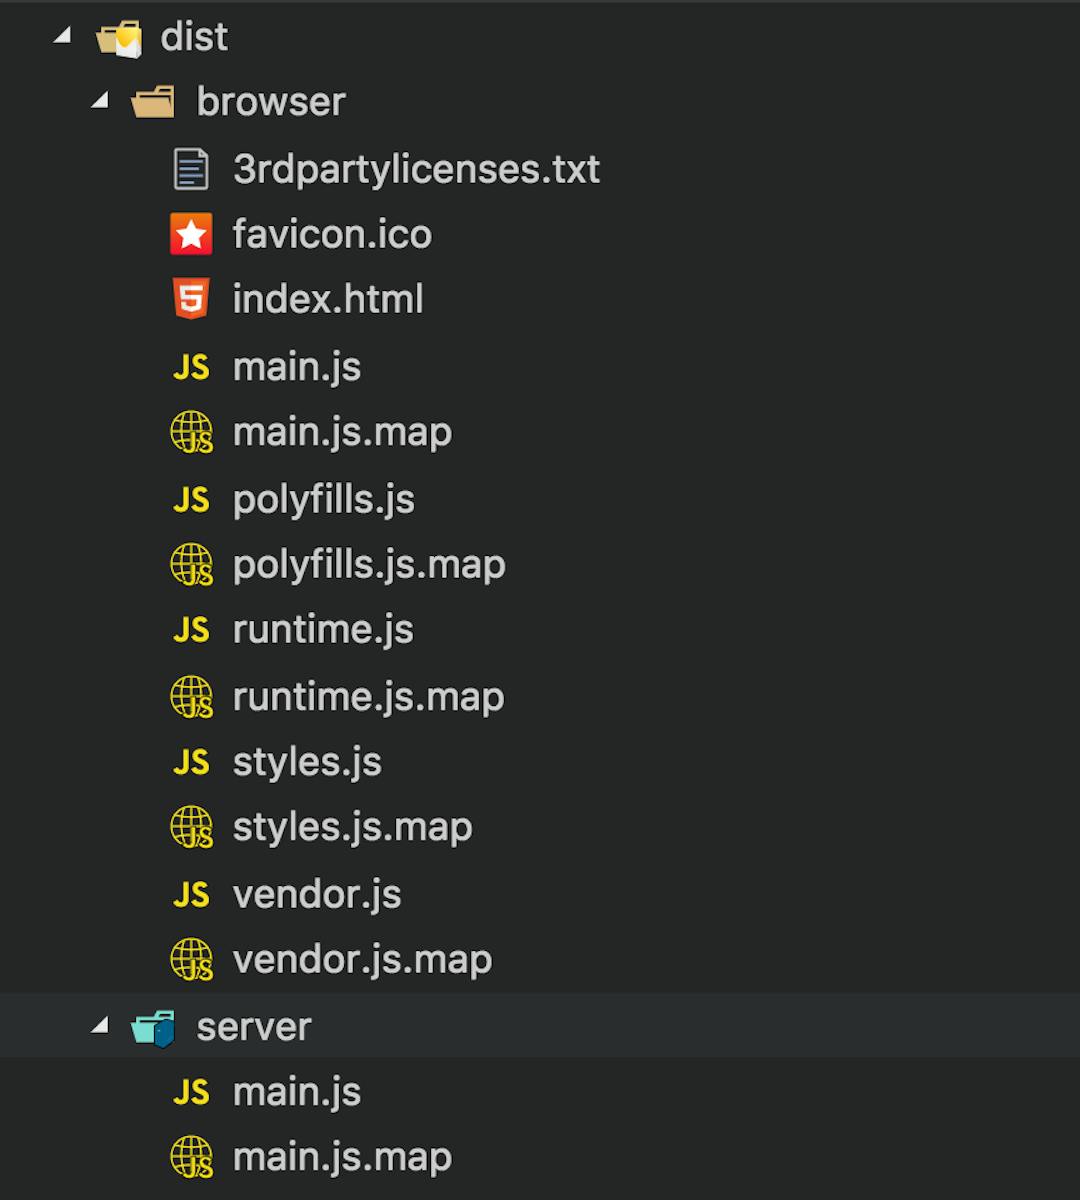Select the styles.js file
Image resolution: width=1080 pixels, height=1200 pixels.
click(306, 761)
